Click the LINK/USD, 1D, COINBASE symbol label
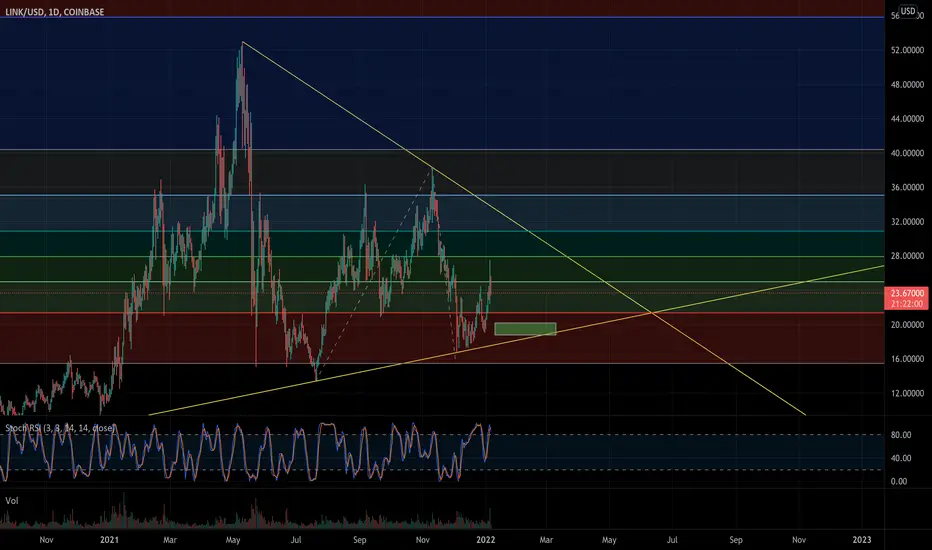This screenshot has width=932, height=550. click(55, 12)
